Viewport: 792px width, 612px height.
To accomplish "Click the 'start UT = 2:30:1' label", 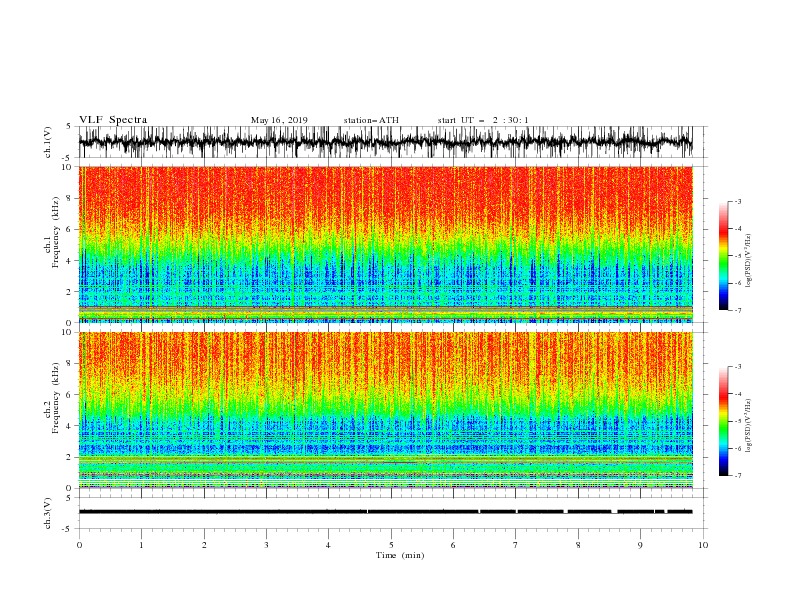I will coord(483,120).
